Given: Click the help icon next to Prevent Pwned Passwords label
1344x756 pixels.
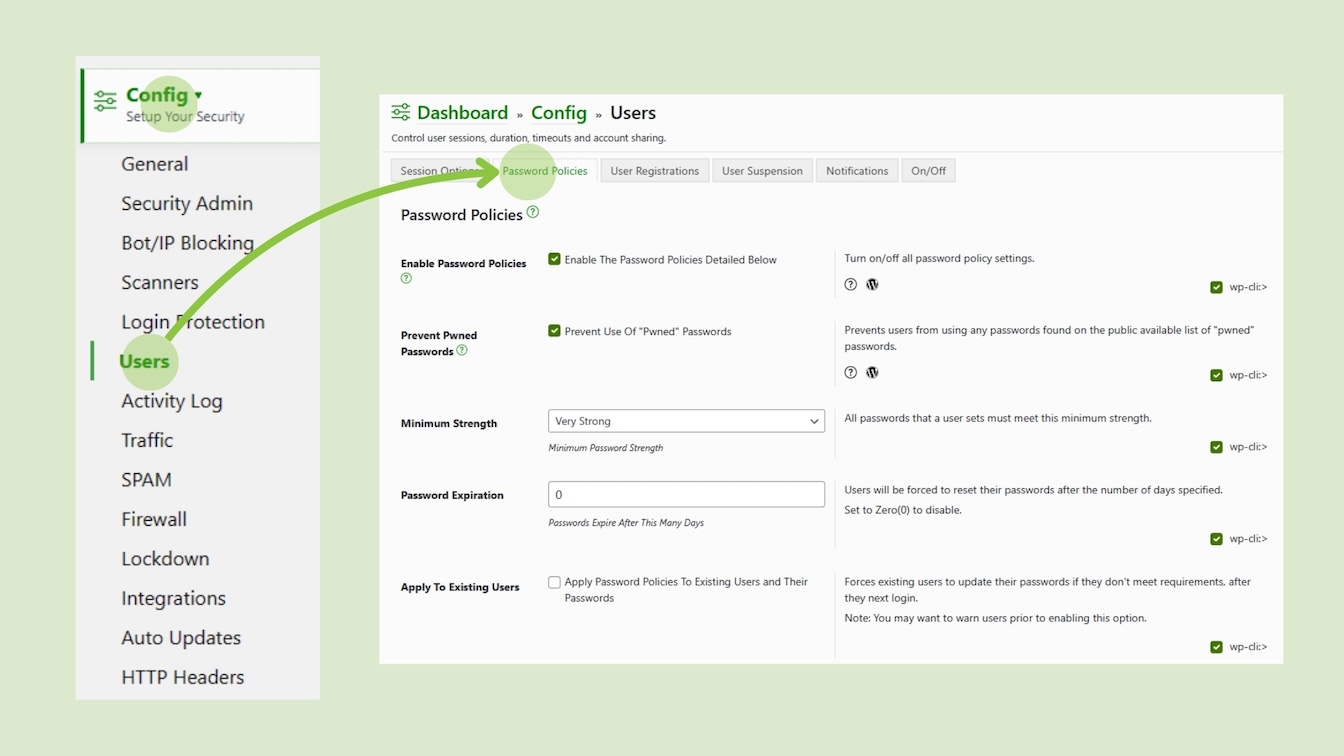Looking at the screenshot, I should pyautogui.click(x=462, y=351).
